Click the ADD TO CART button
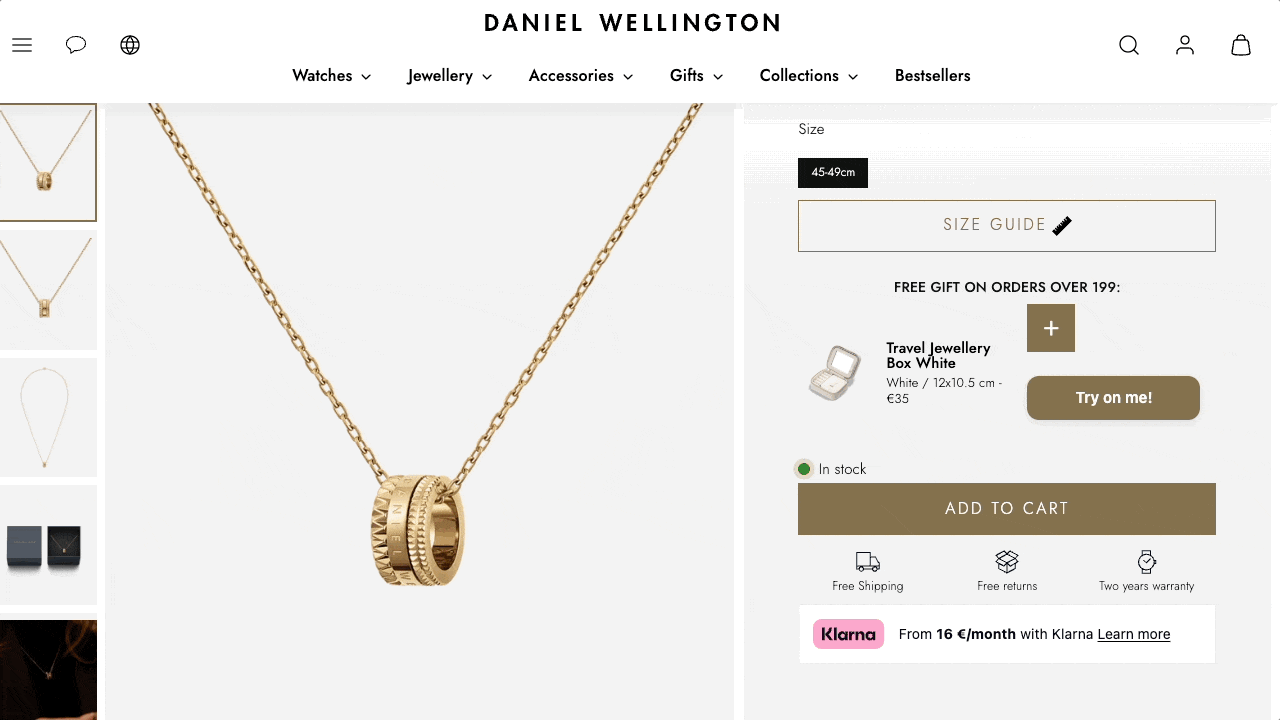 coord(1007,509)
